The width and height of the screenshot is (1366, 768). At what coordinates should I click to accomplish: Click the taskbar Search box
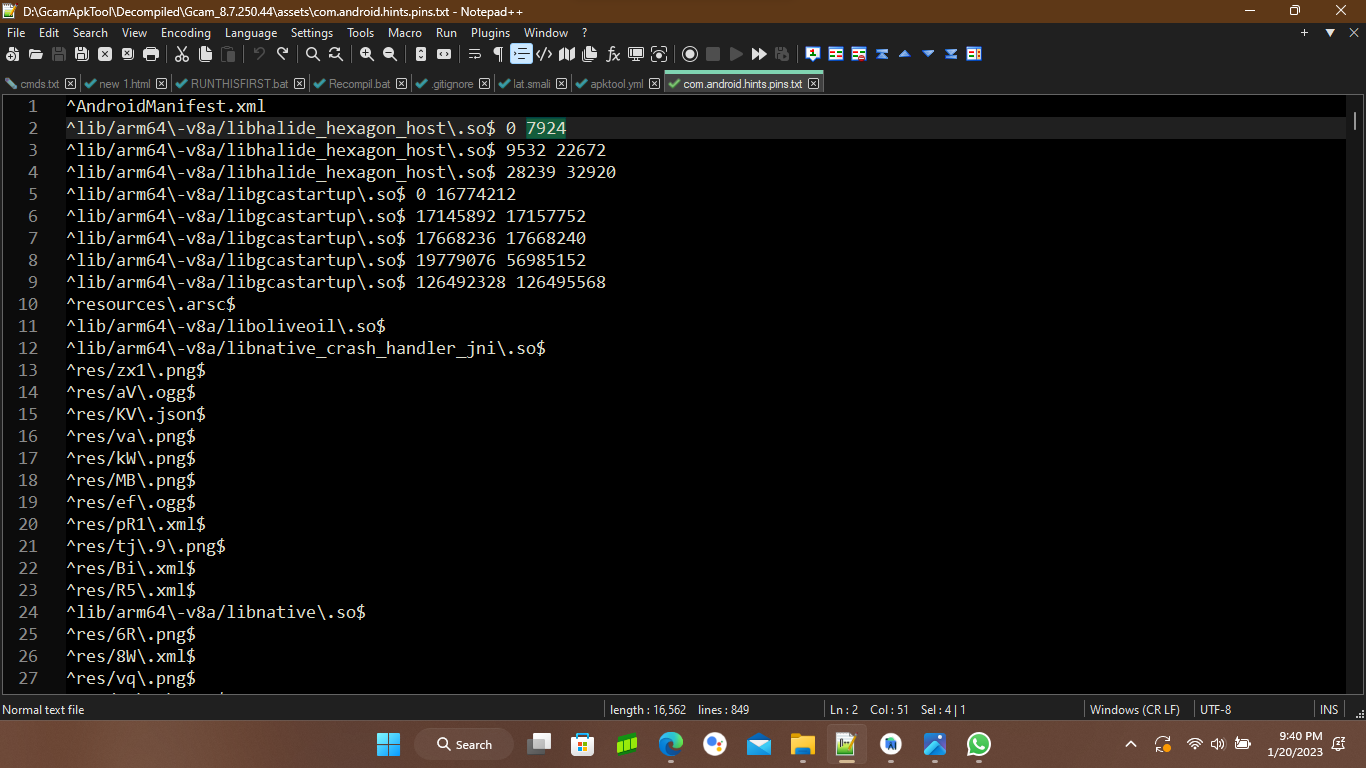[466, 744]
